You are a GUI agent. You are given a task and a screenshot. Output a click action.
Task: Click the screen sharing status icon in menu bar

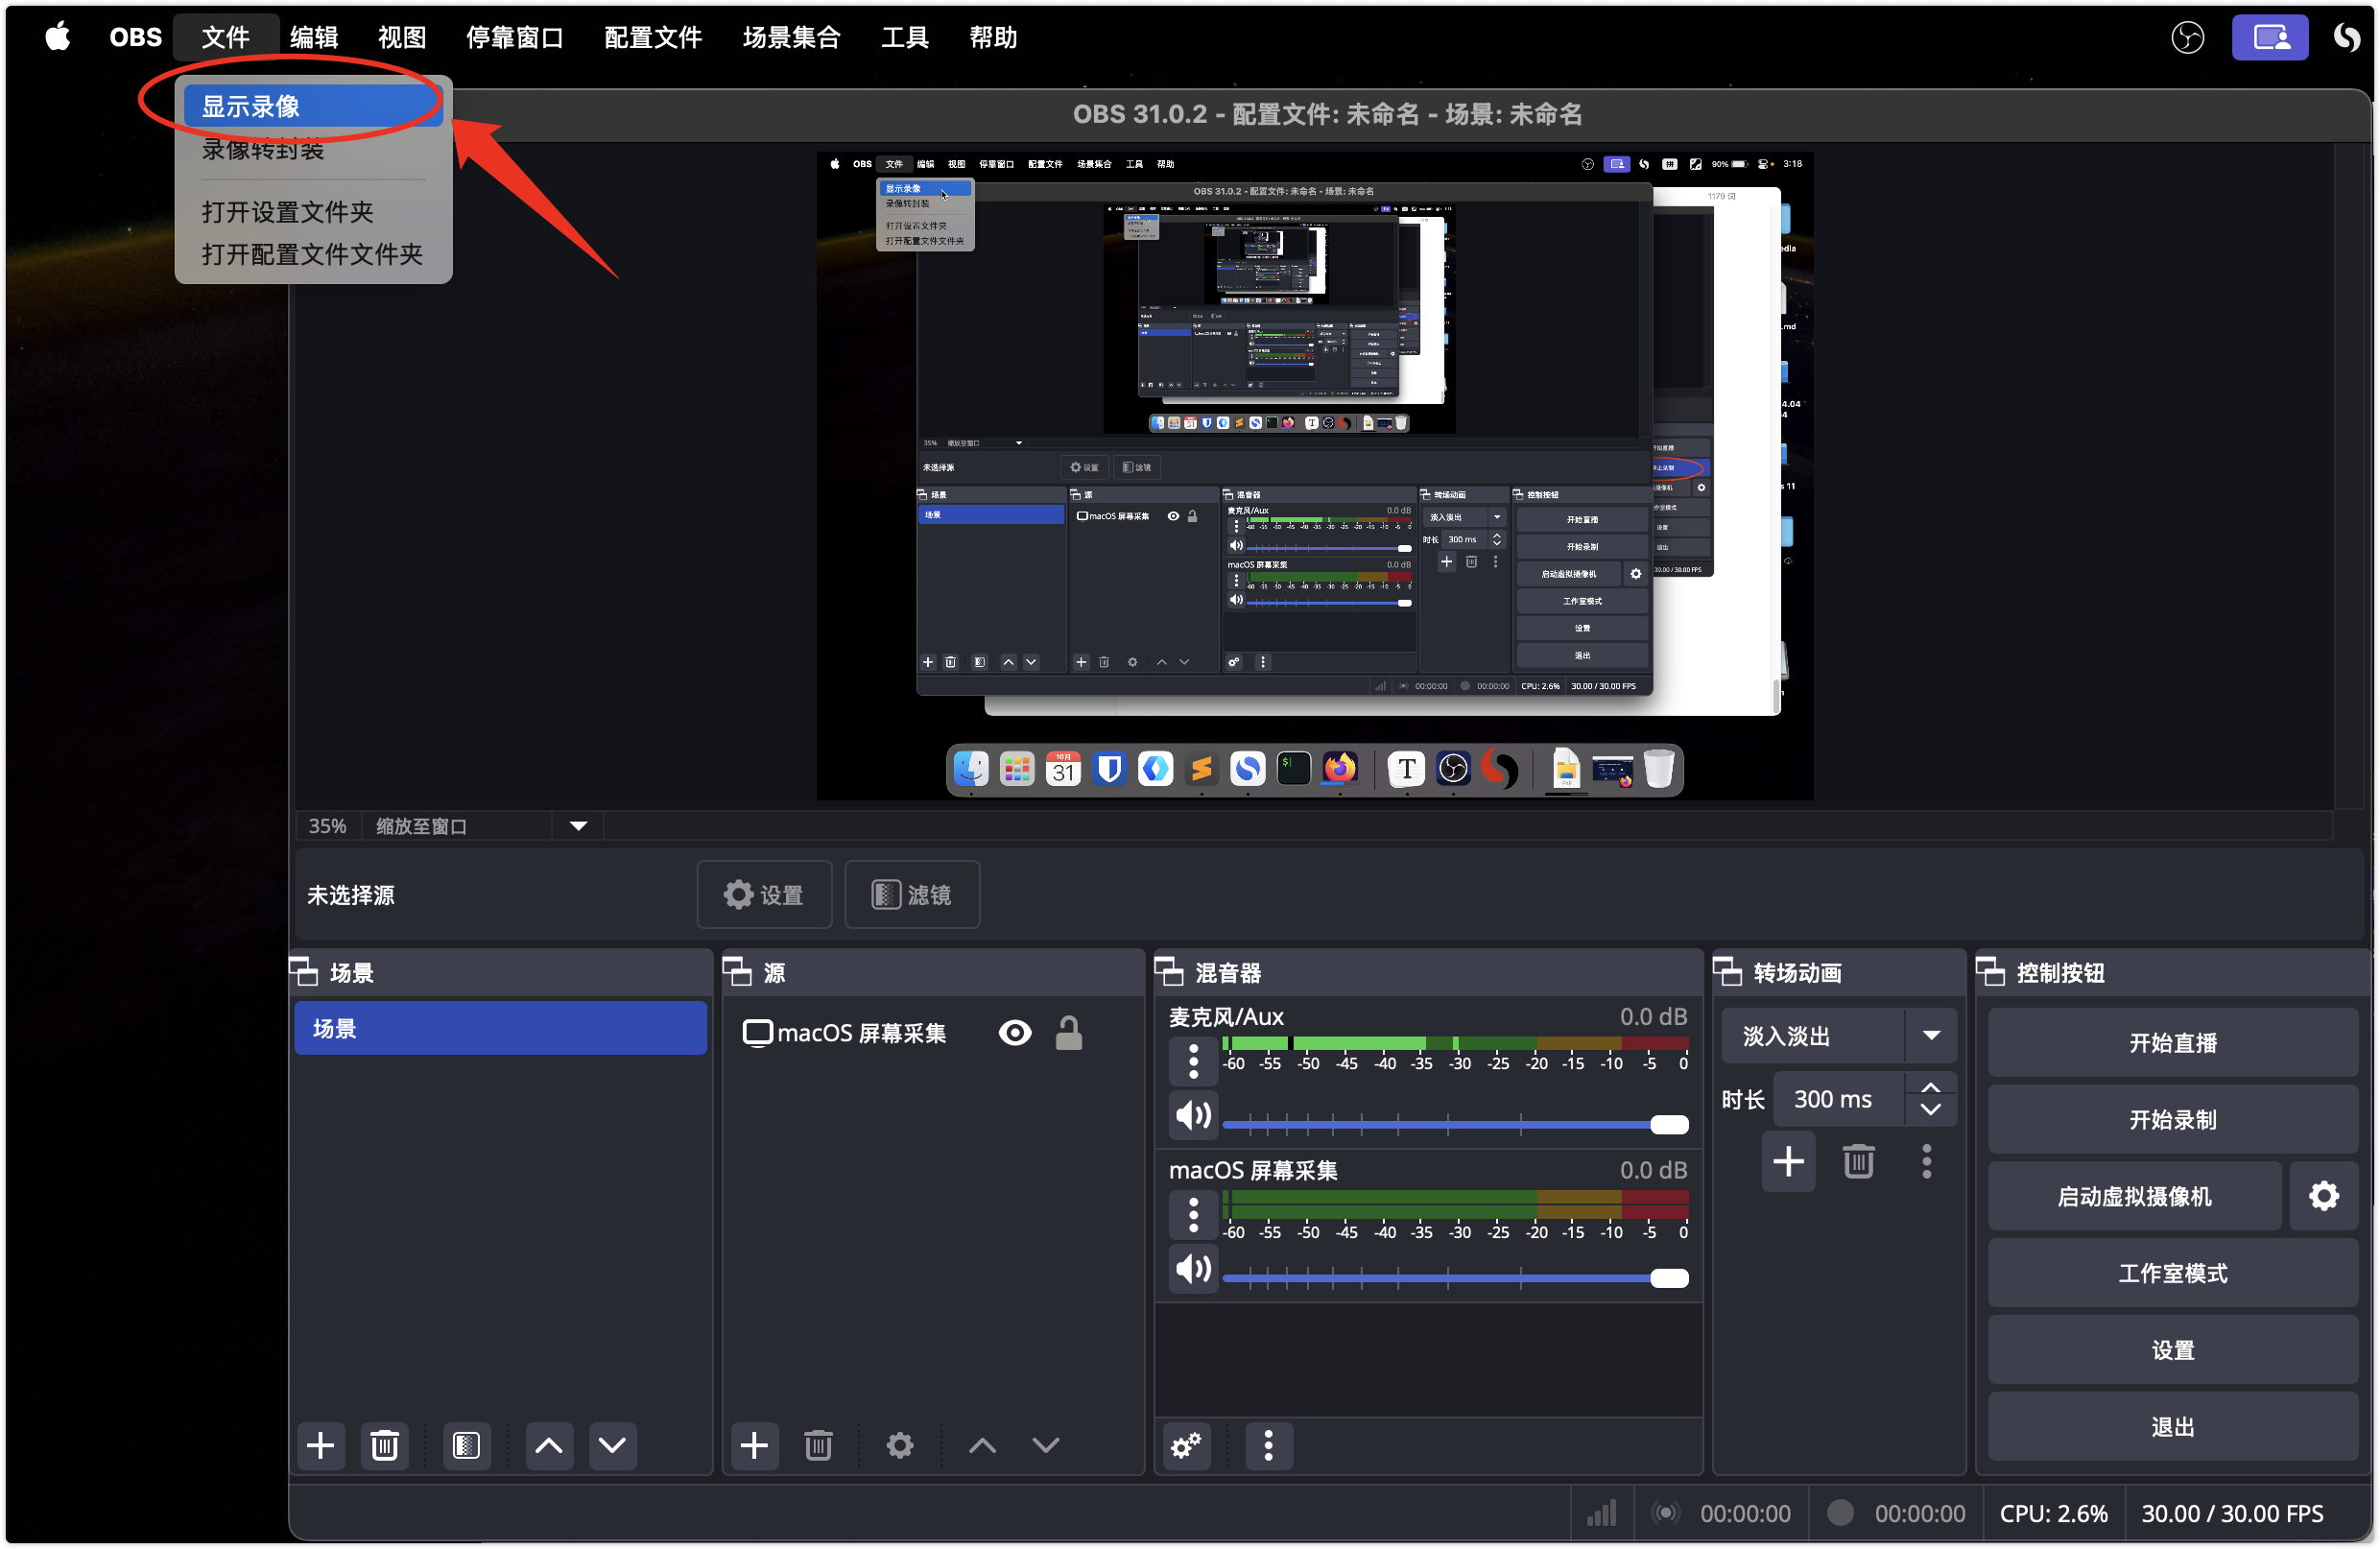[2270, 37]
